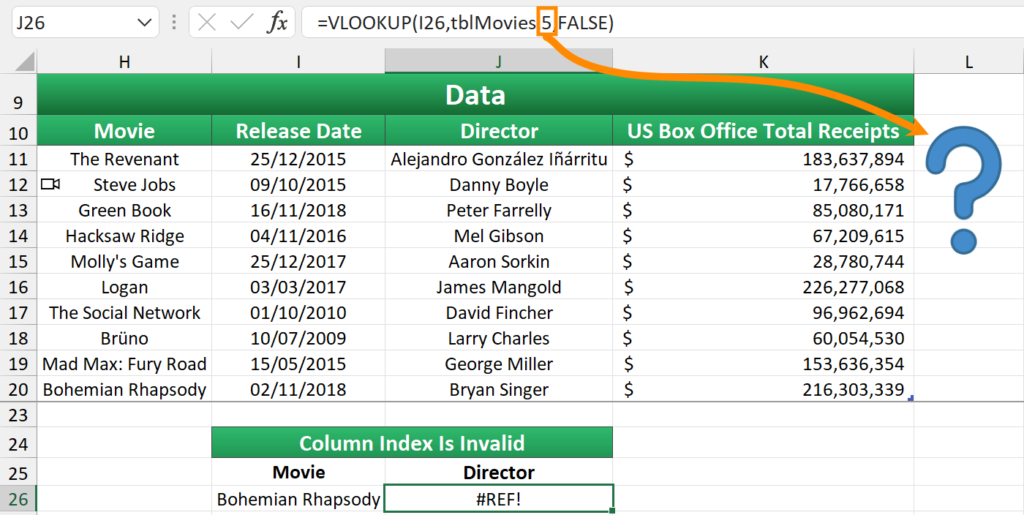Select row 11 header
Screen dimensions: 1024x515
[x=18, y=159]
